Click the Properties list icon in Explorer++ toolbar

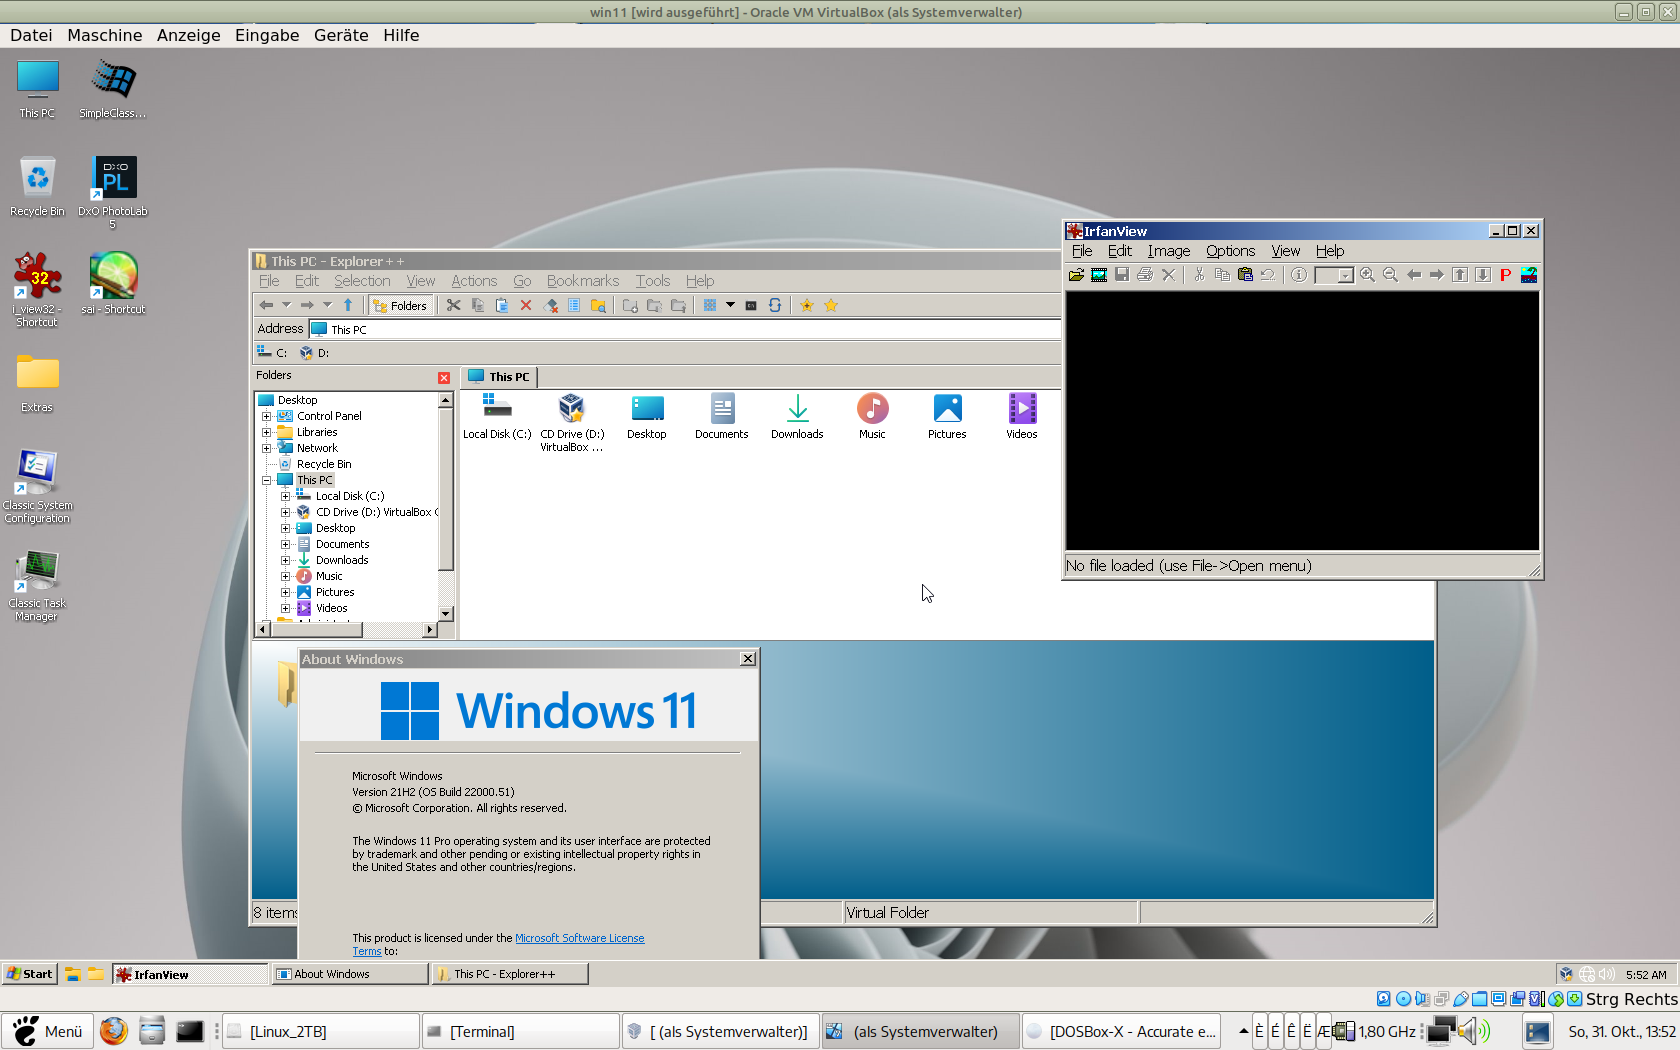574,305
